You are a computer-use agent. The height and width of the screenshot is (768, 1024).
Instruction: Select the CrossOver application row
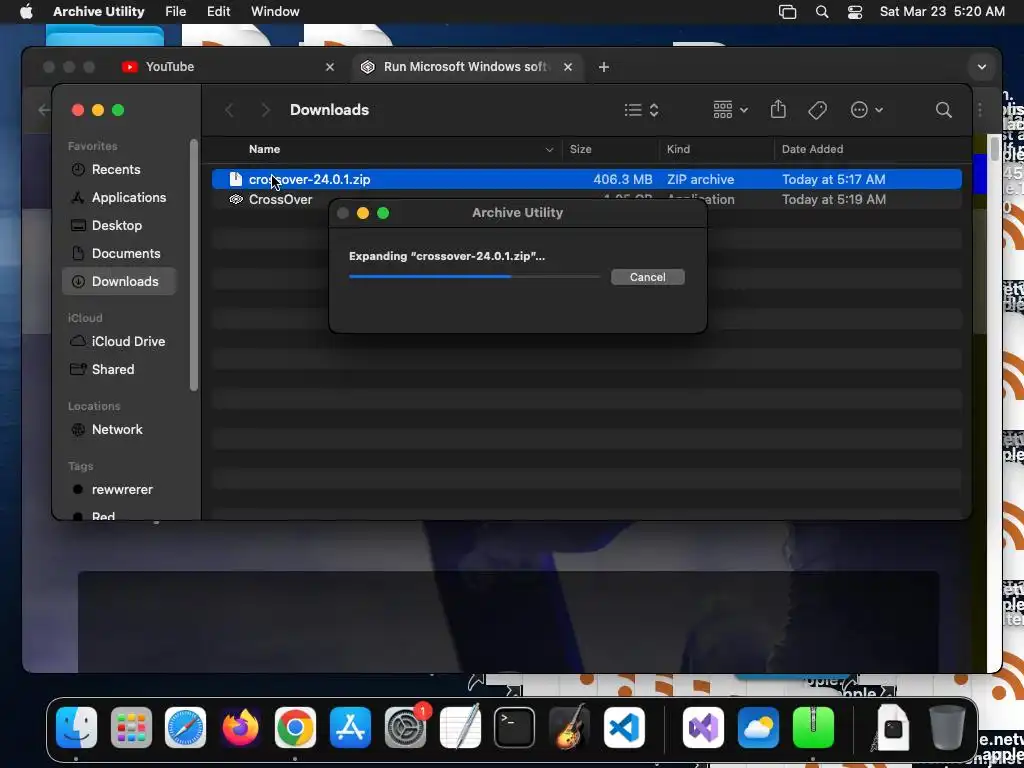pyautogui.click(x=586, y=199)
